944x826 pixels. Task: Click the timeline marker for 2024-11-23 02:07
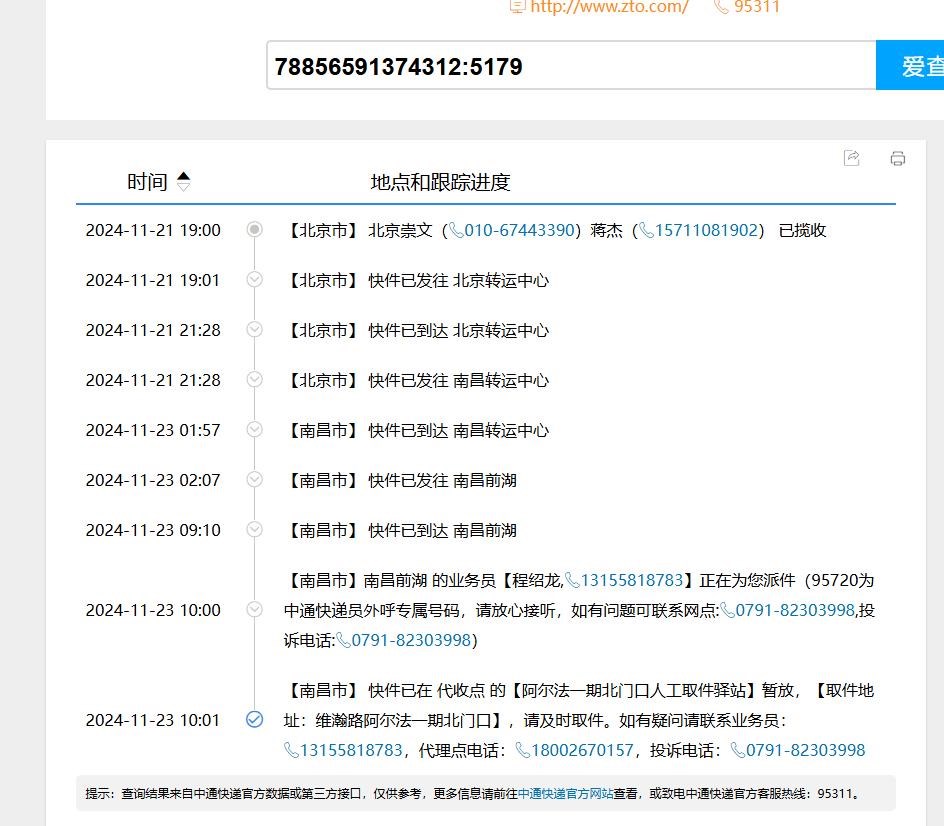(x=255, y=479)
